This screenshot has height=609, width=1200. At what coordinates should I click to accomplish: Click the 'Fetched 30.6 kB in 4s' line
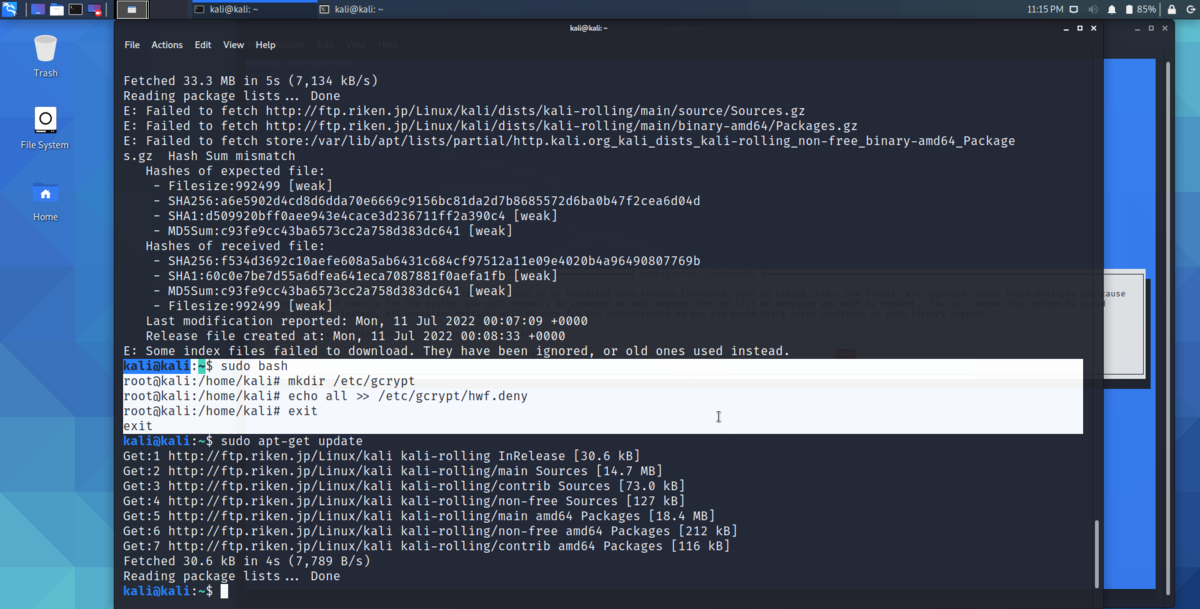(246, 561)
